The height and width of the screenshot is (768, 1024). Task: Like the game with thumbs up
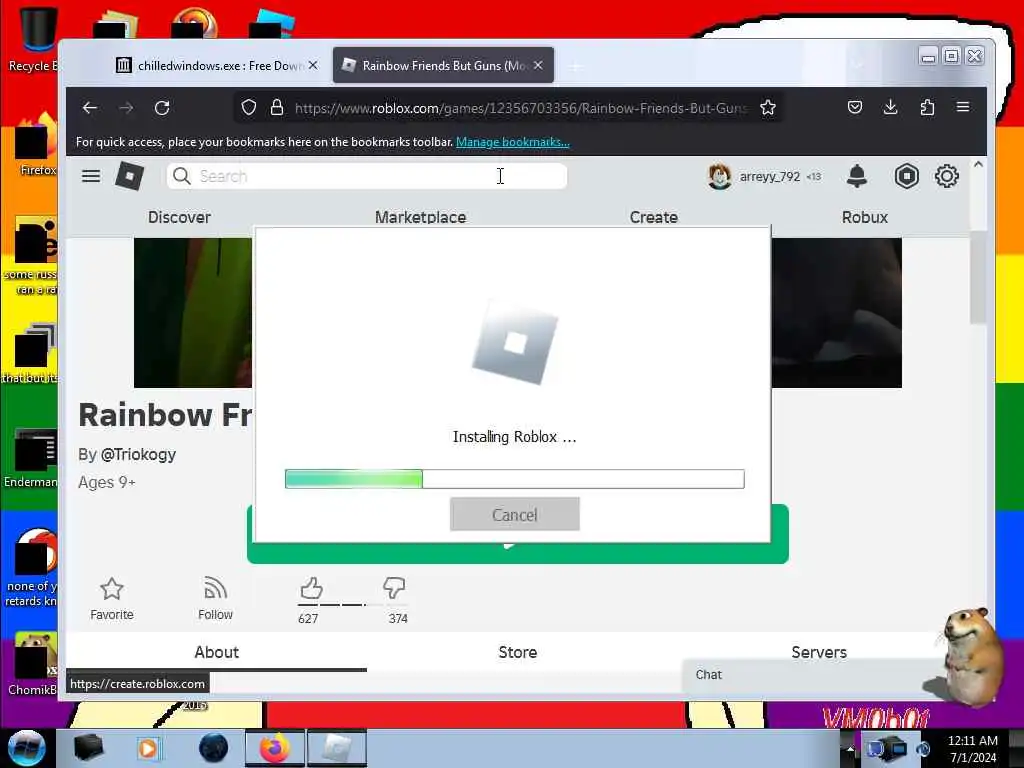pos(312,588)
